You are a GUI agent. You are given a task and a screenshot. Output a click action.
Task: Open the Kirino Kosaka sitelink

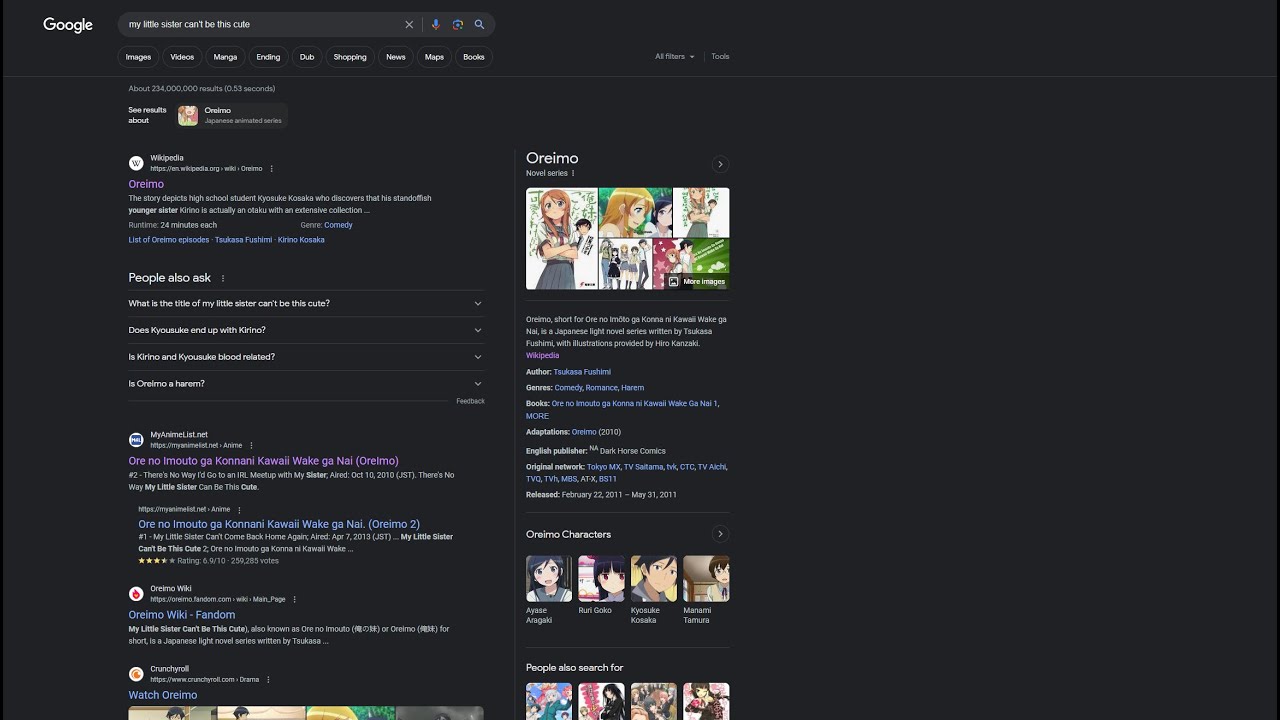click(x=301, y=240)
